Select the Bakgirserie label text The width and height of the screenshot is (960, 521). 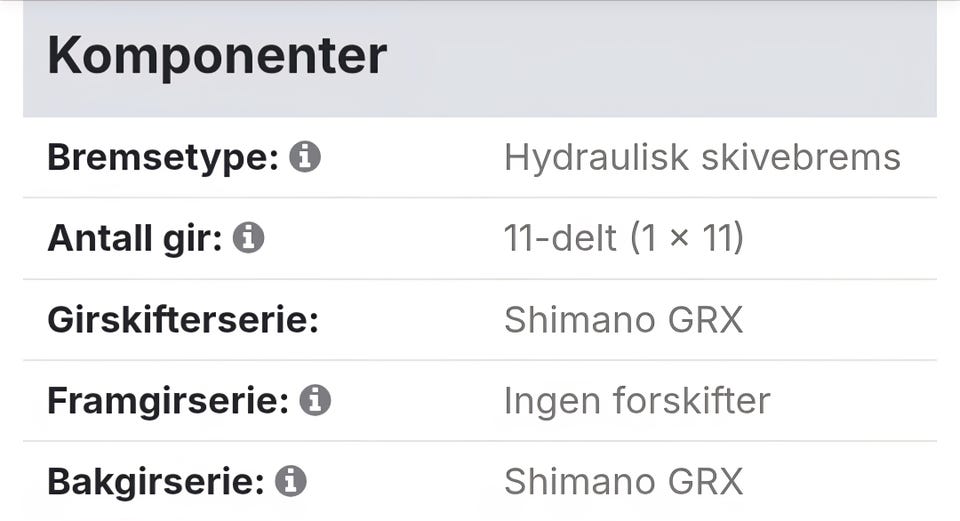155,481
